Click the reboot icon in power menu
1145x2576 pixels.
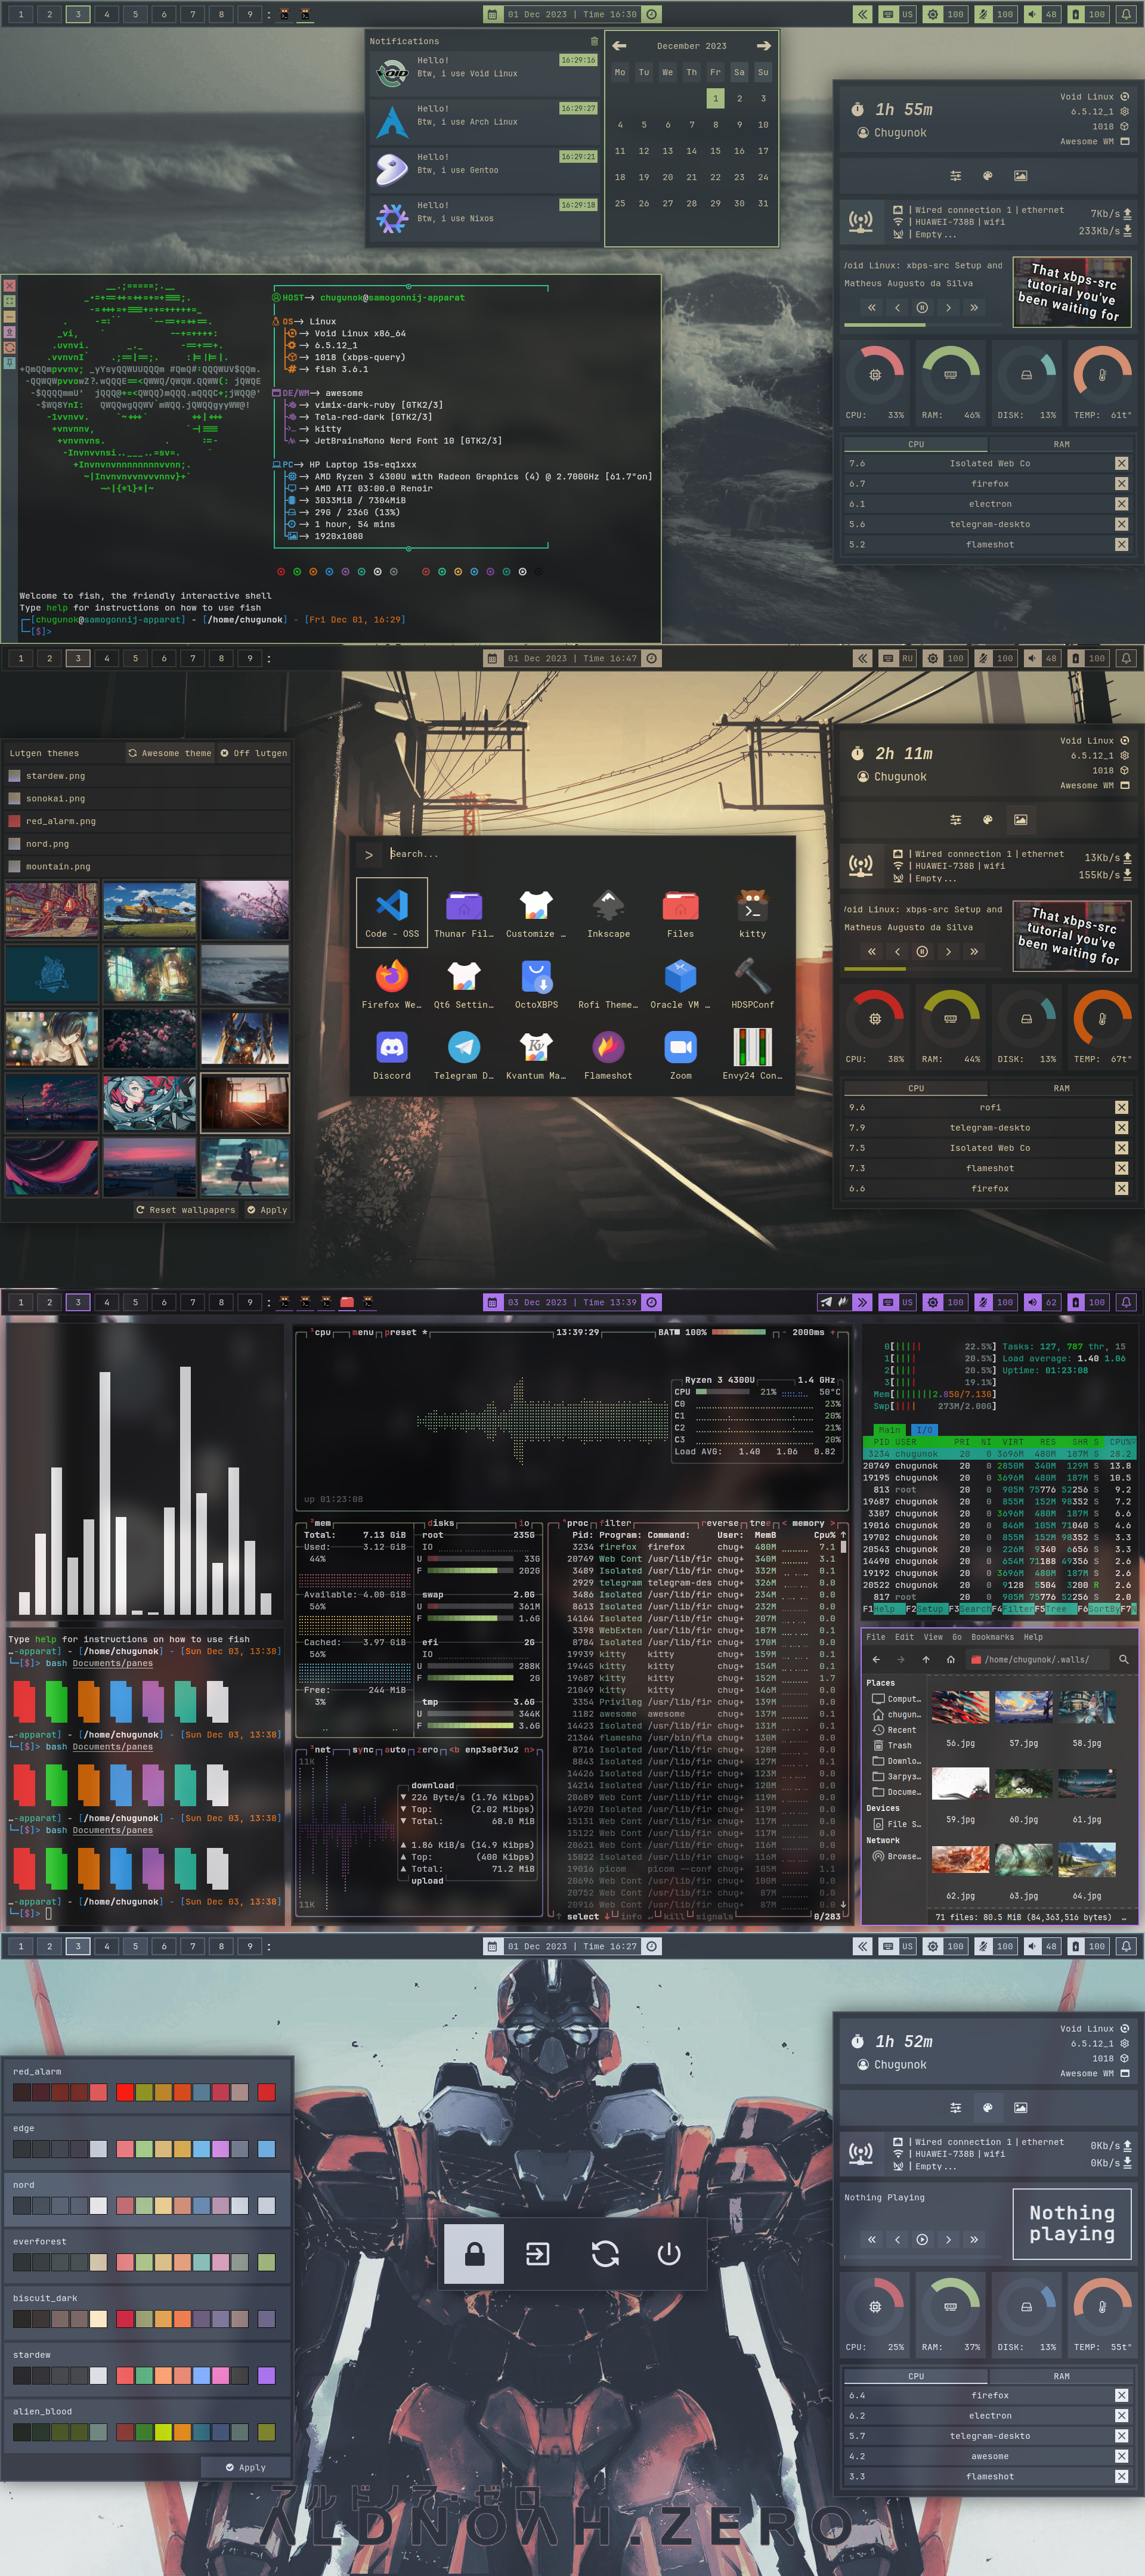605,2253
